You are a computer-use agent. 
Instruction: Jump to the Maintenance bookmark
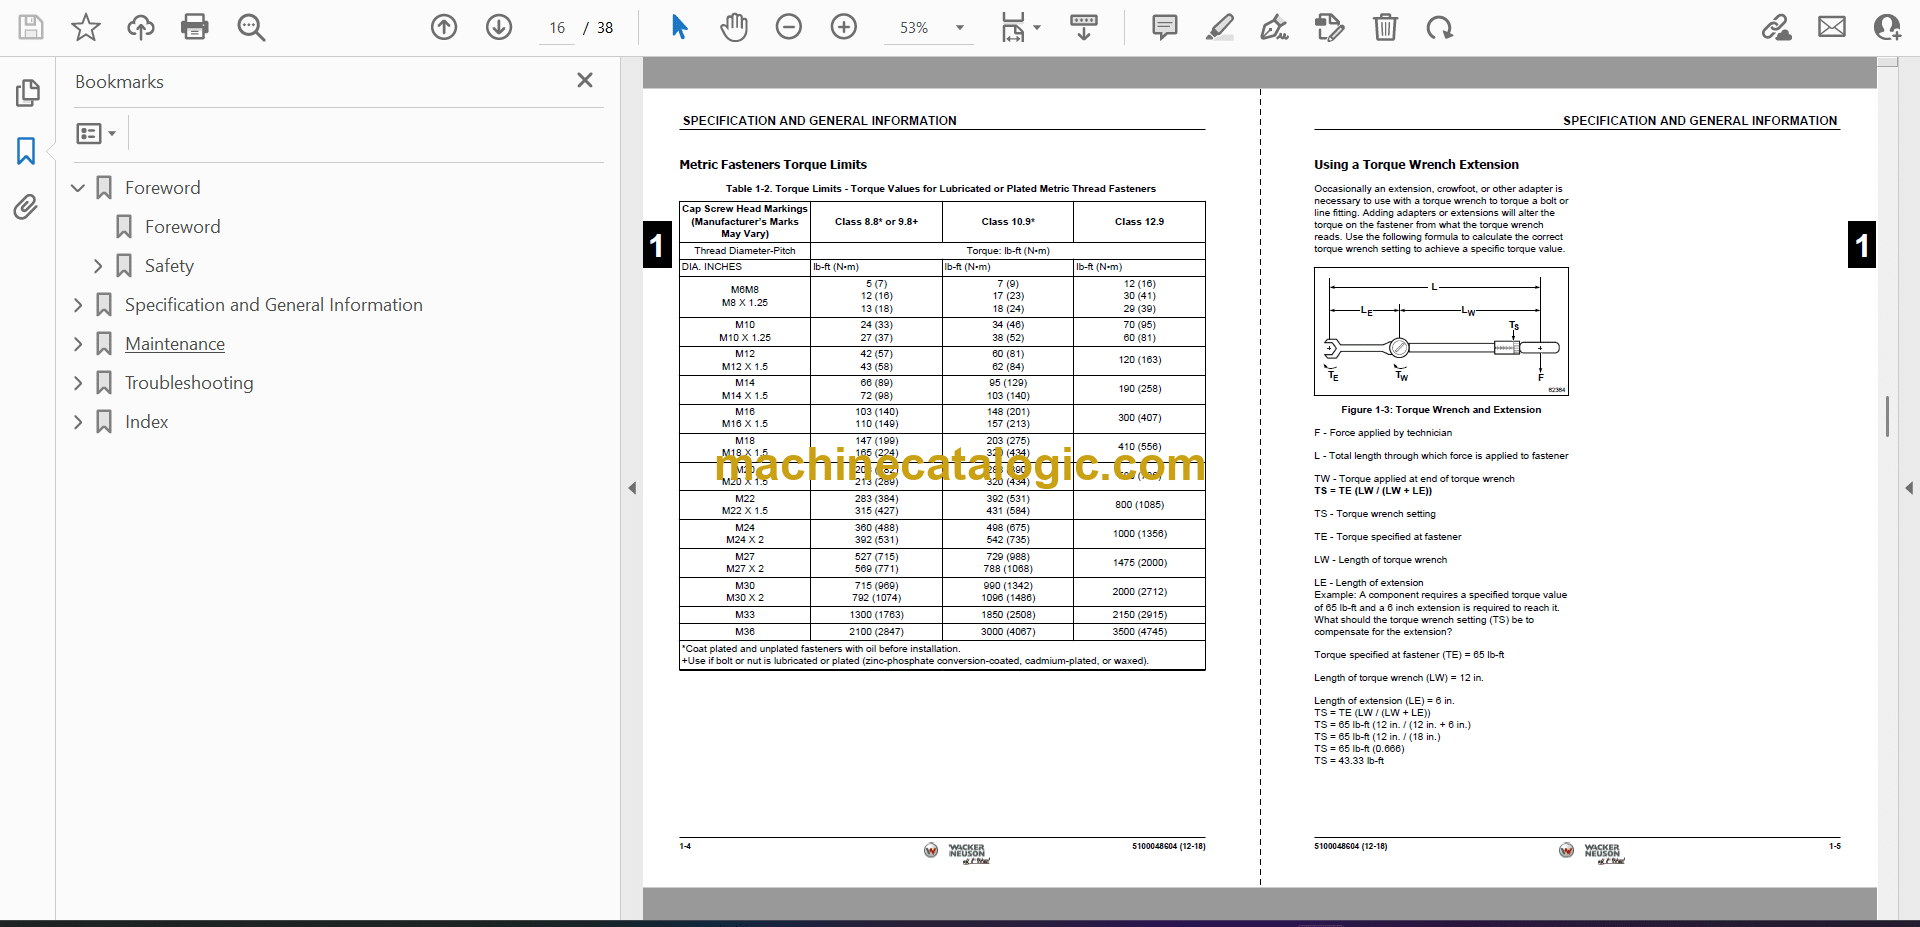pyautogui.click(x=175, y=344)
